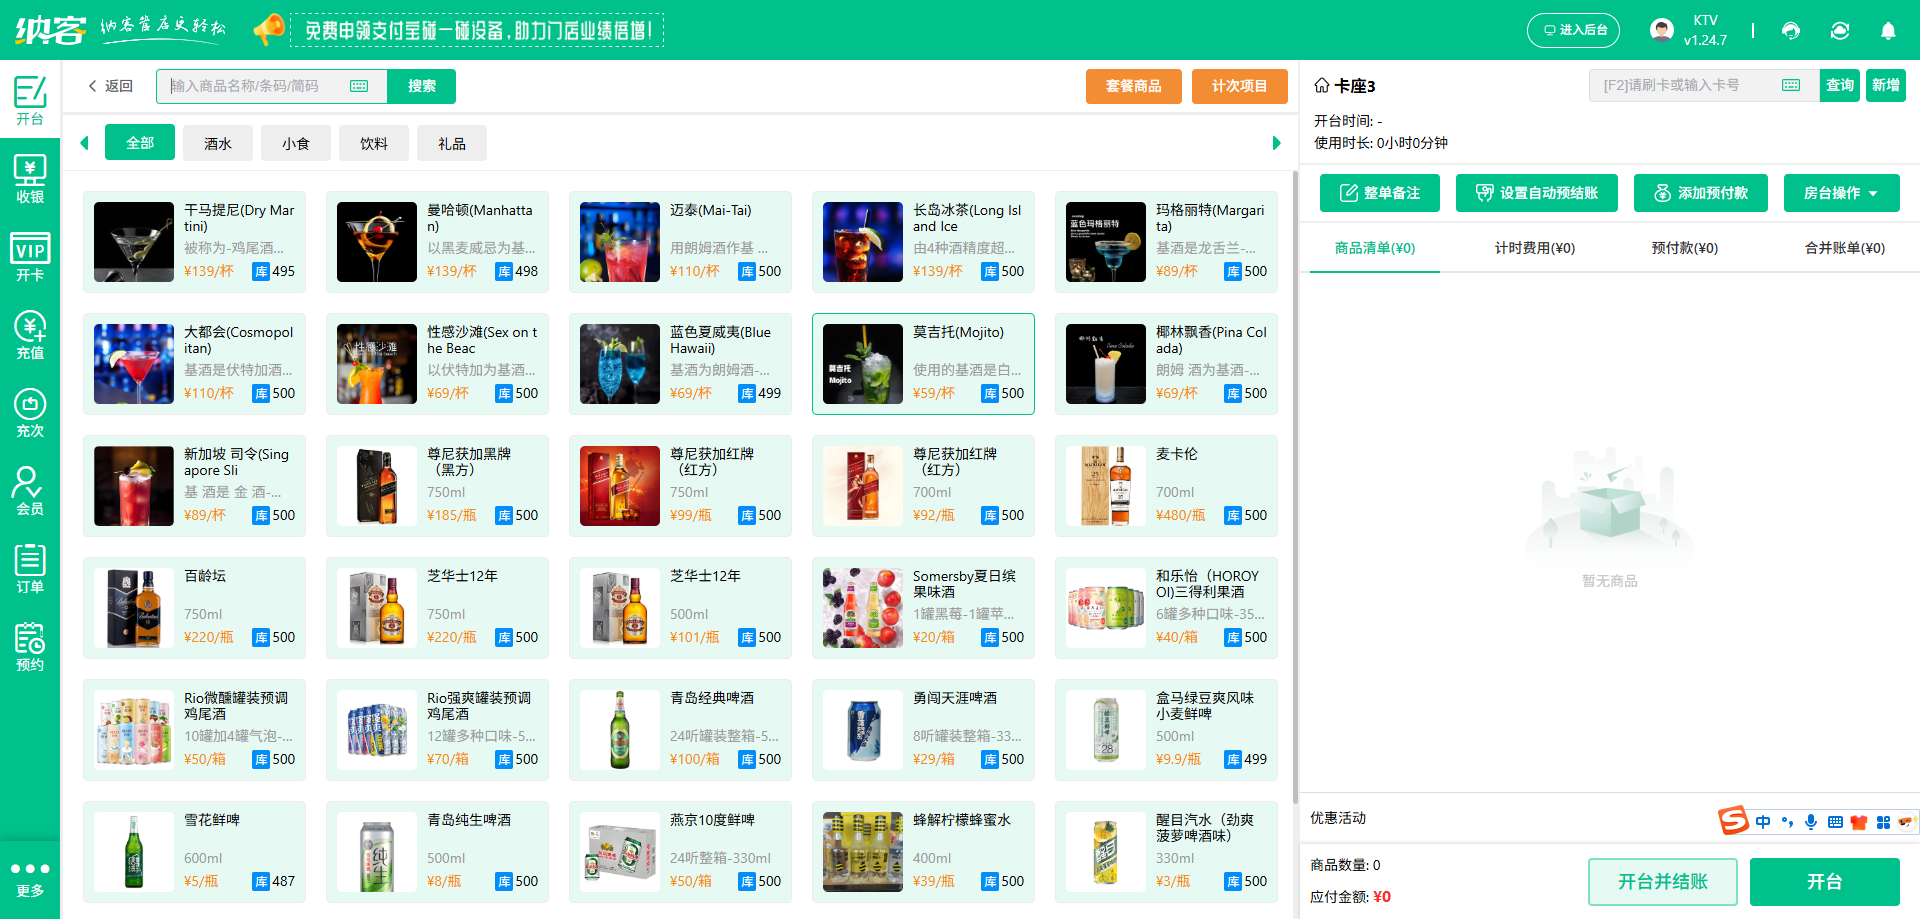Click the notification bell icon

click(1888, 30)
